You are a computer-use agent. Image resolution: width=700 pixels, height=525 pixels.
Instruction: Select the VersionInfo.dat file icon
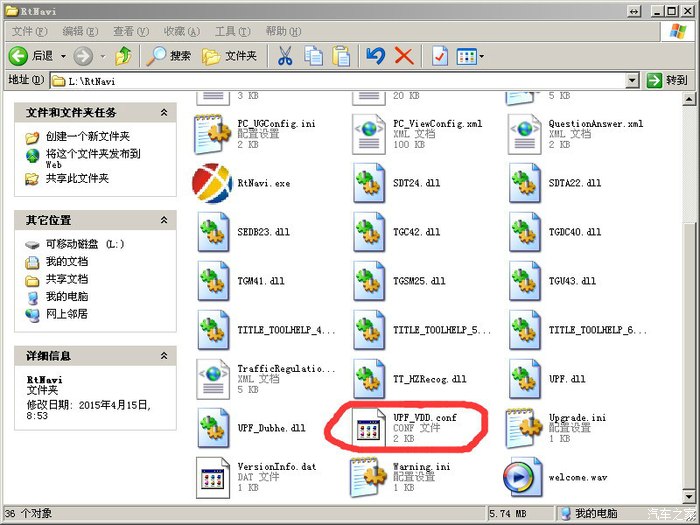tap(212, 477)
